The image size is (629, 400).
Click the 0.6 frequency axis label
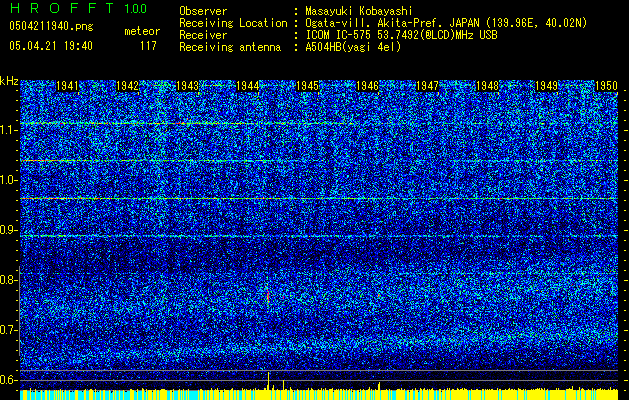[x=7, y=380]
